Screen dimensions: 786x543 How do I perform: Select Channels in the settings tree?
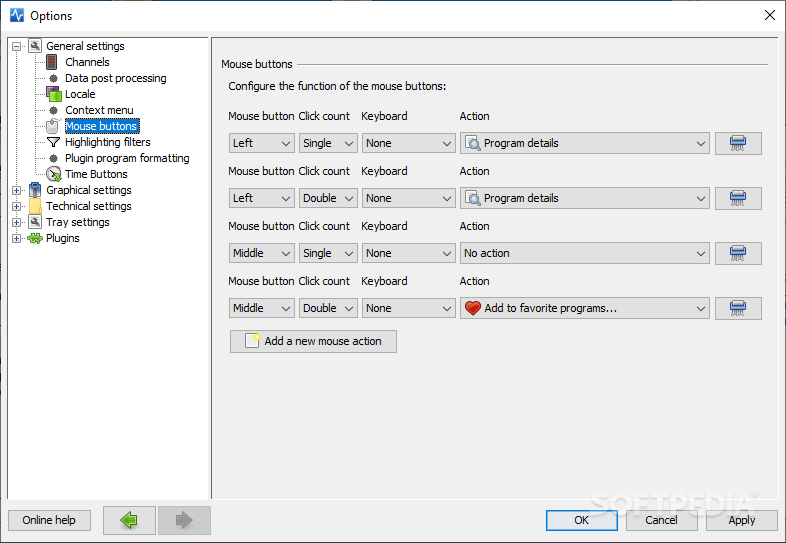coord(87,62)
